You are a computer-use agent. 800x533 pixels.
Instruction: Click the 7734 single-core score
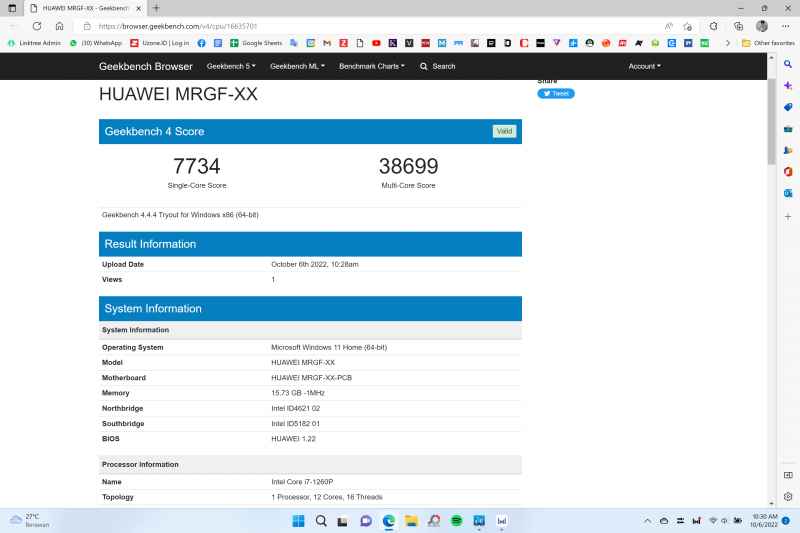[196, 166]
